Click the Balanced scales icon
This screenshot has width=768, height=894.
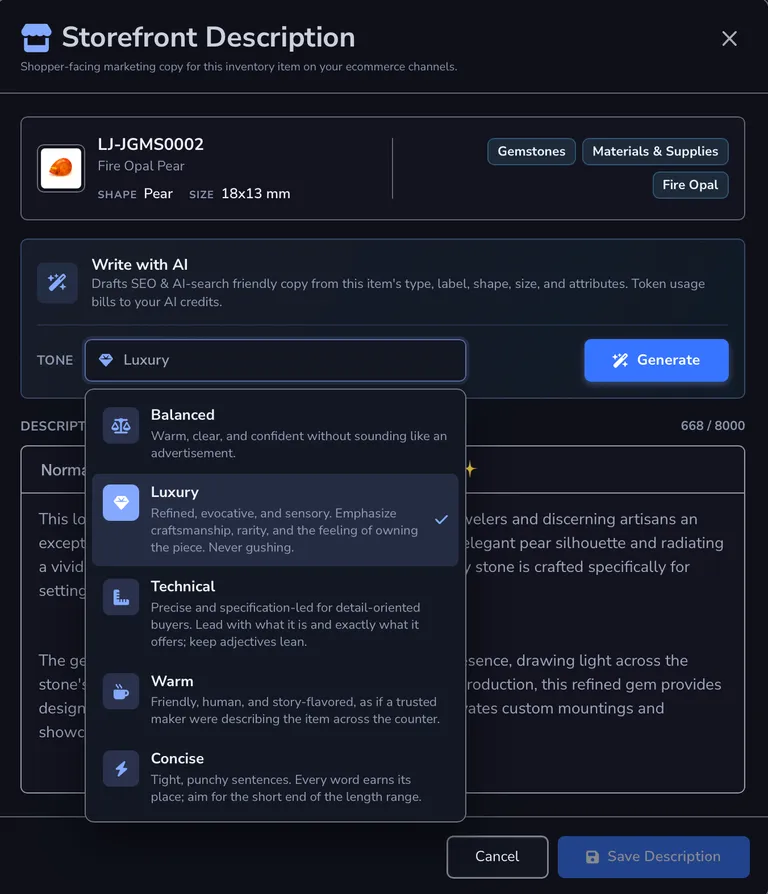tap(121, 425)
